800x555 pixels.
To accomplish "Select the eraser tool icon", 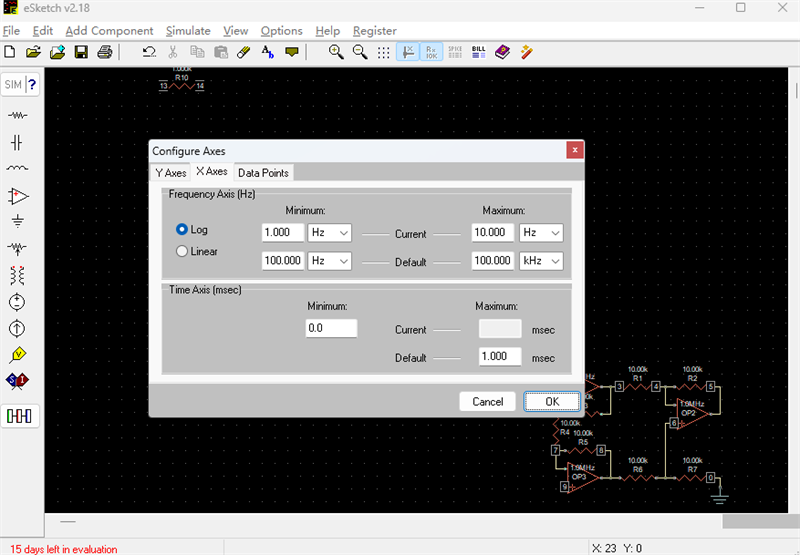I will point(244,52).
